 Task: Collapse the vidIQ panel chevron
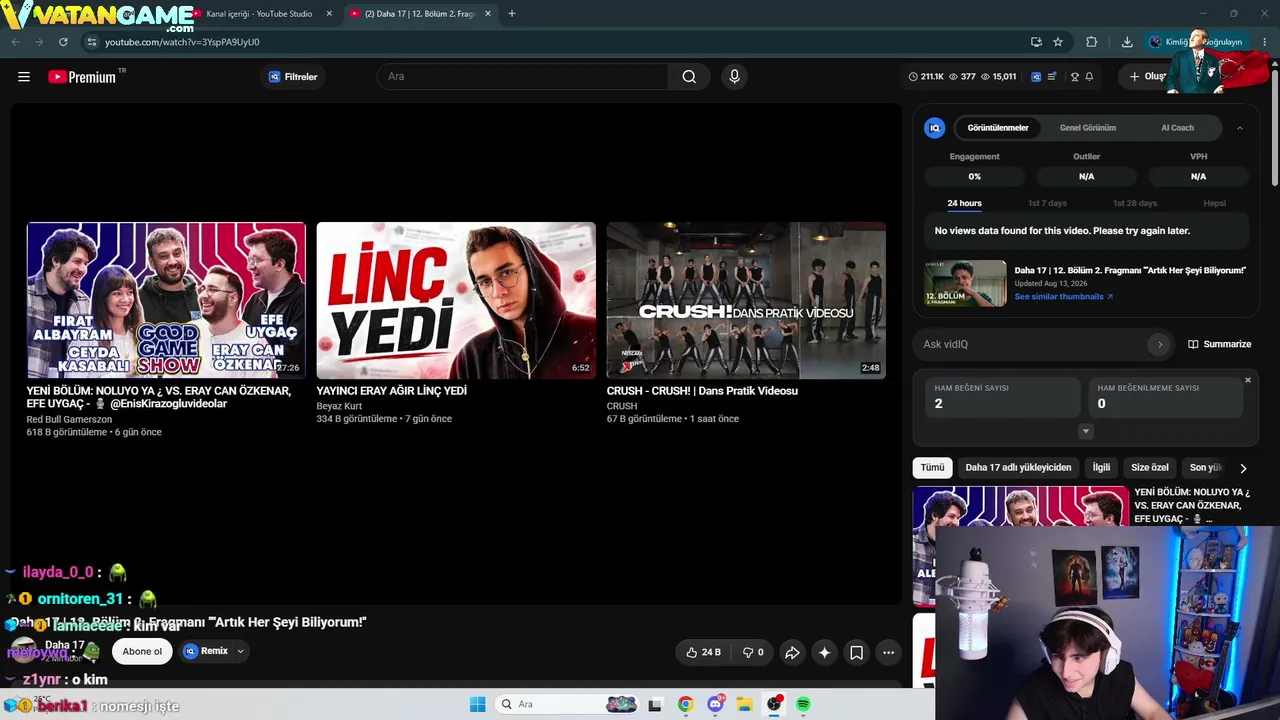click(x=1240, y=128)
